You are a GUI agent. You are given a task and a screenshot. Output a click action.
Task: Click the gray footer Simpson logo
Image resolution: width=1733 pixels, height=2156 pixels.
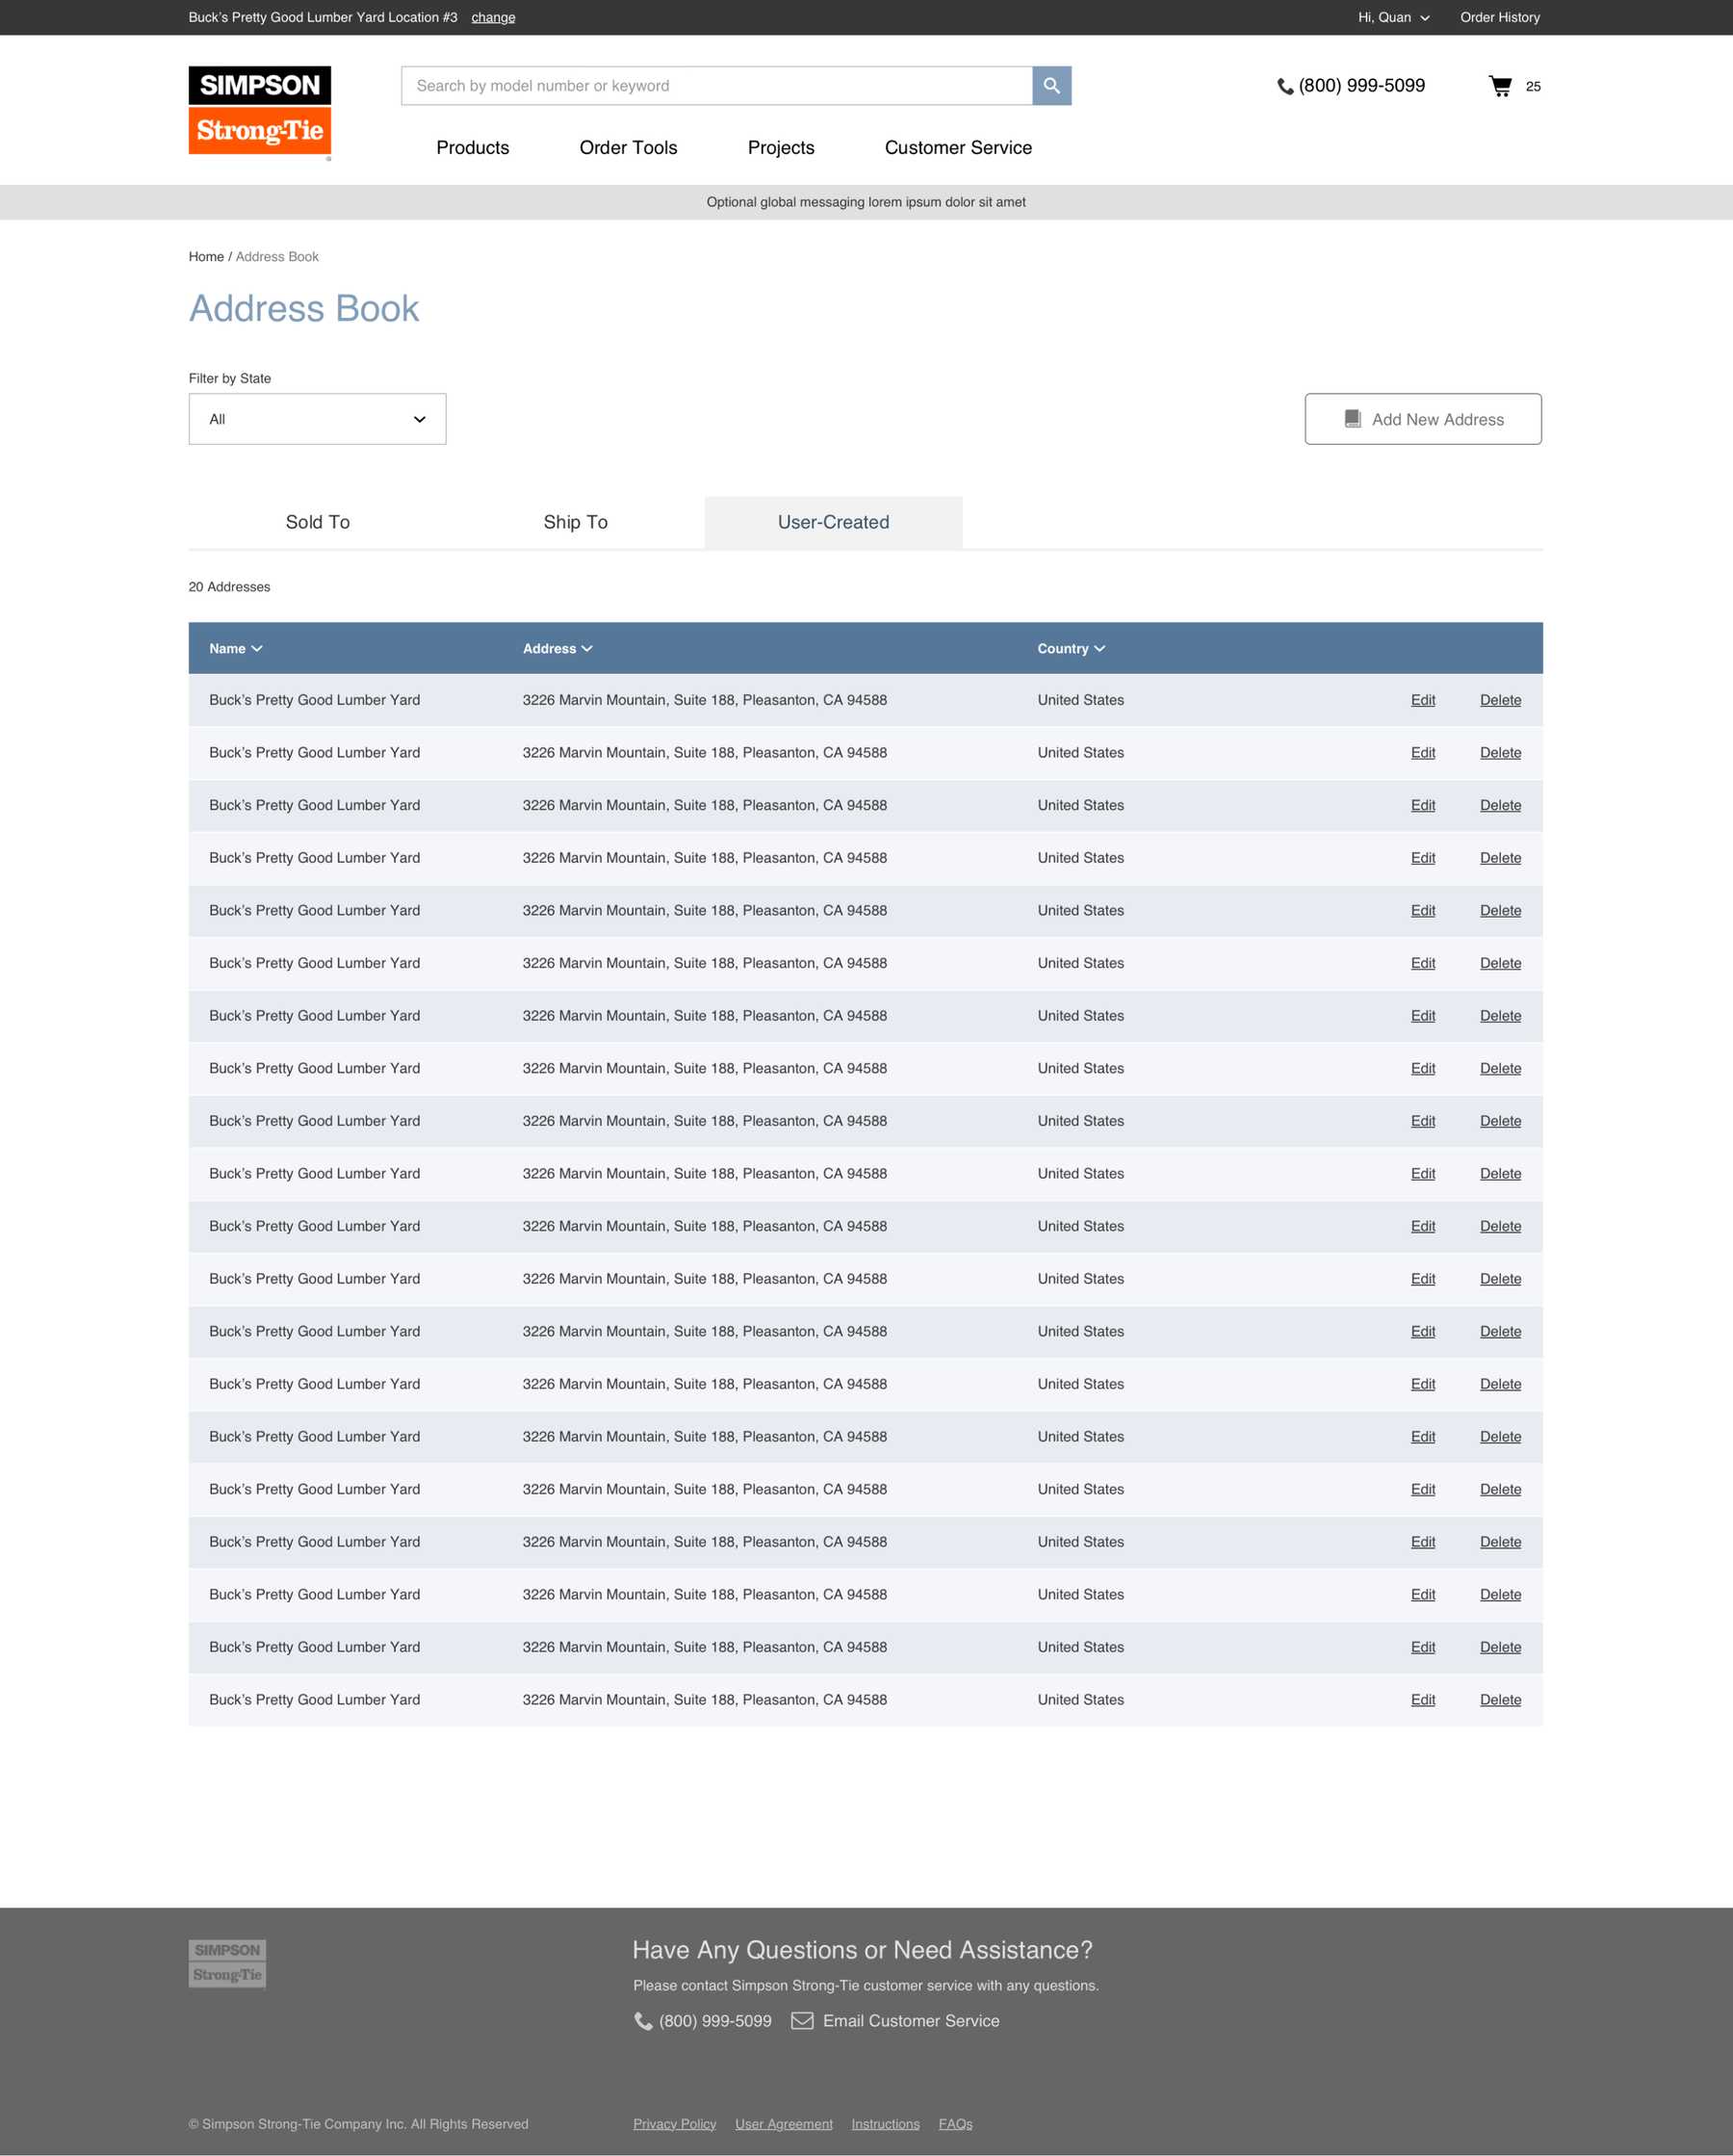227,1963
